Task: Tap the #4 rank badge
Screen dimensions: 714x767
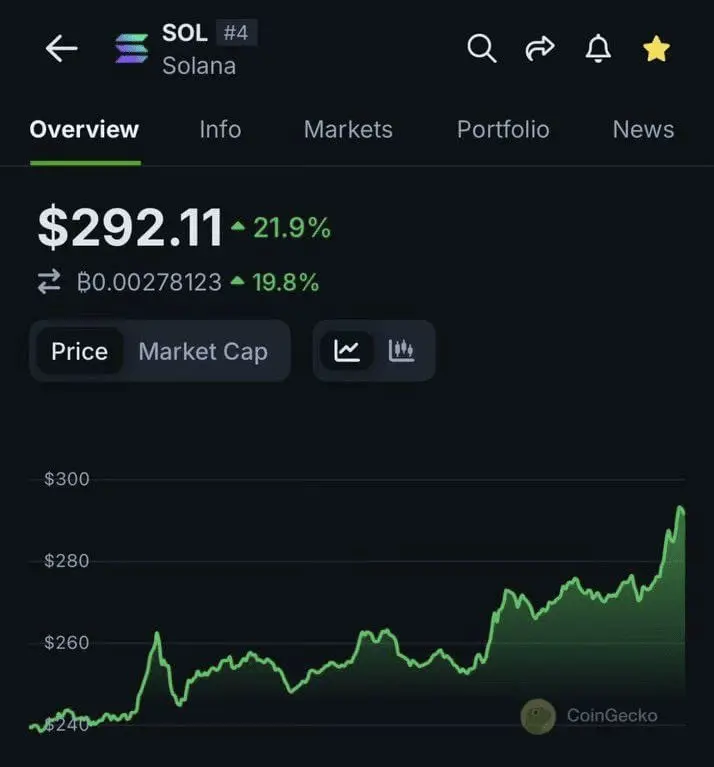Action: 236,33
